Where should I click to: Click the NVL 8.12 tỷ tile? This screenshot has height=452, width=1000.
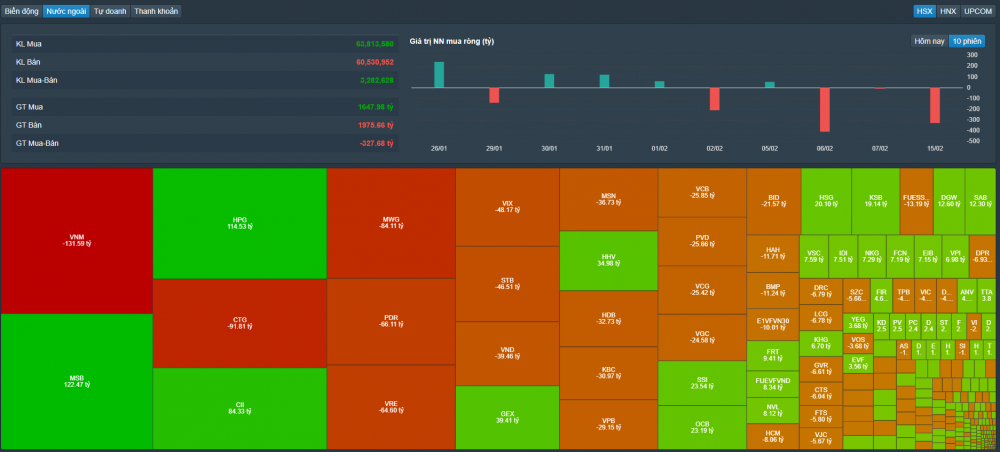(x=772, y=410)
